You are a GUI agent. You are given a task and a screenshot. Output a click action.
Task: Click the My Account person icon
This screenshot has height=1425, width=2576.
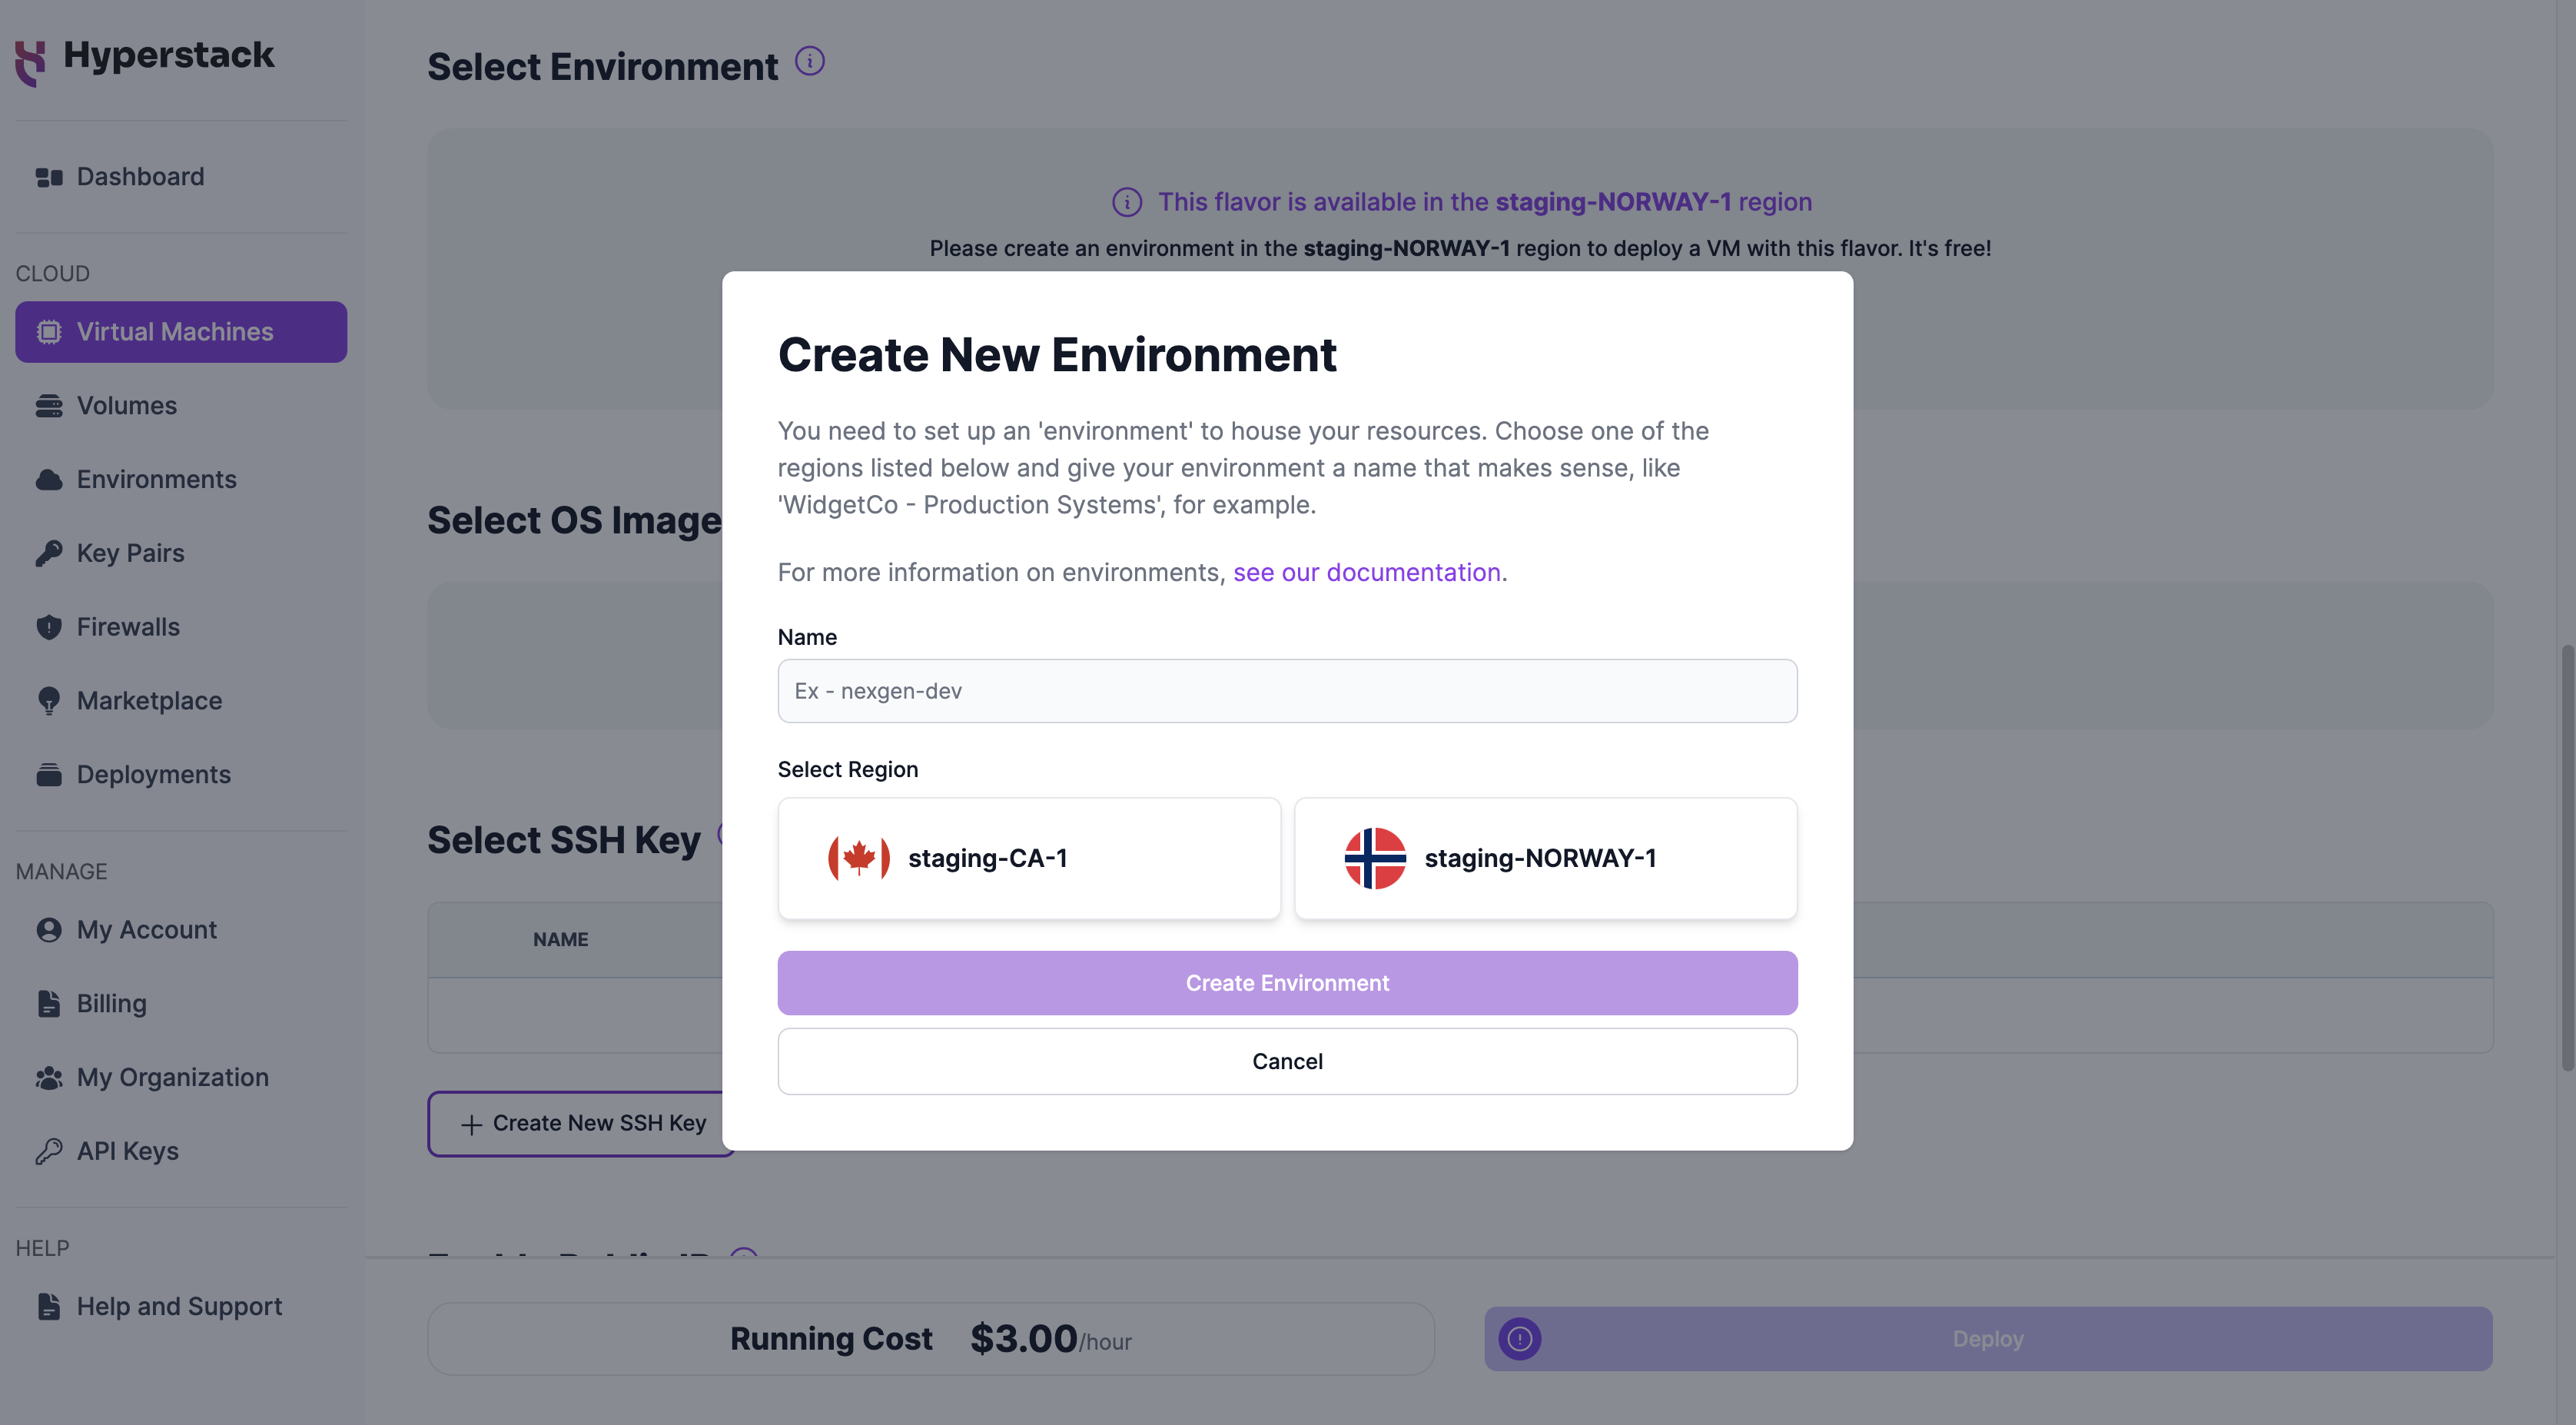tap(49, 930)
